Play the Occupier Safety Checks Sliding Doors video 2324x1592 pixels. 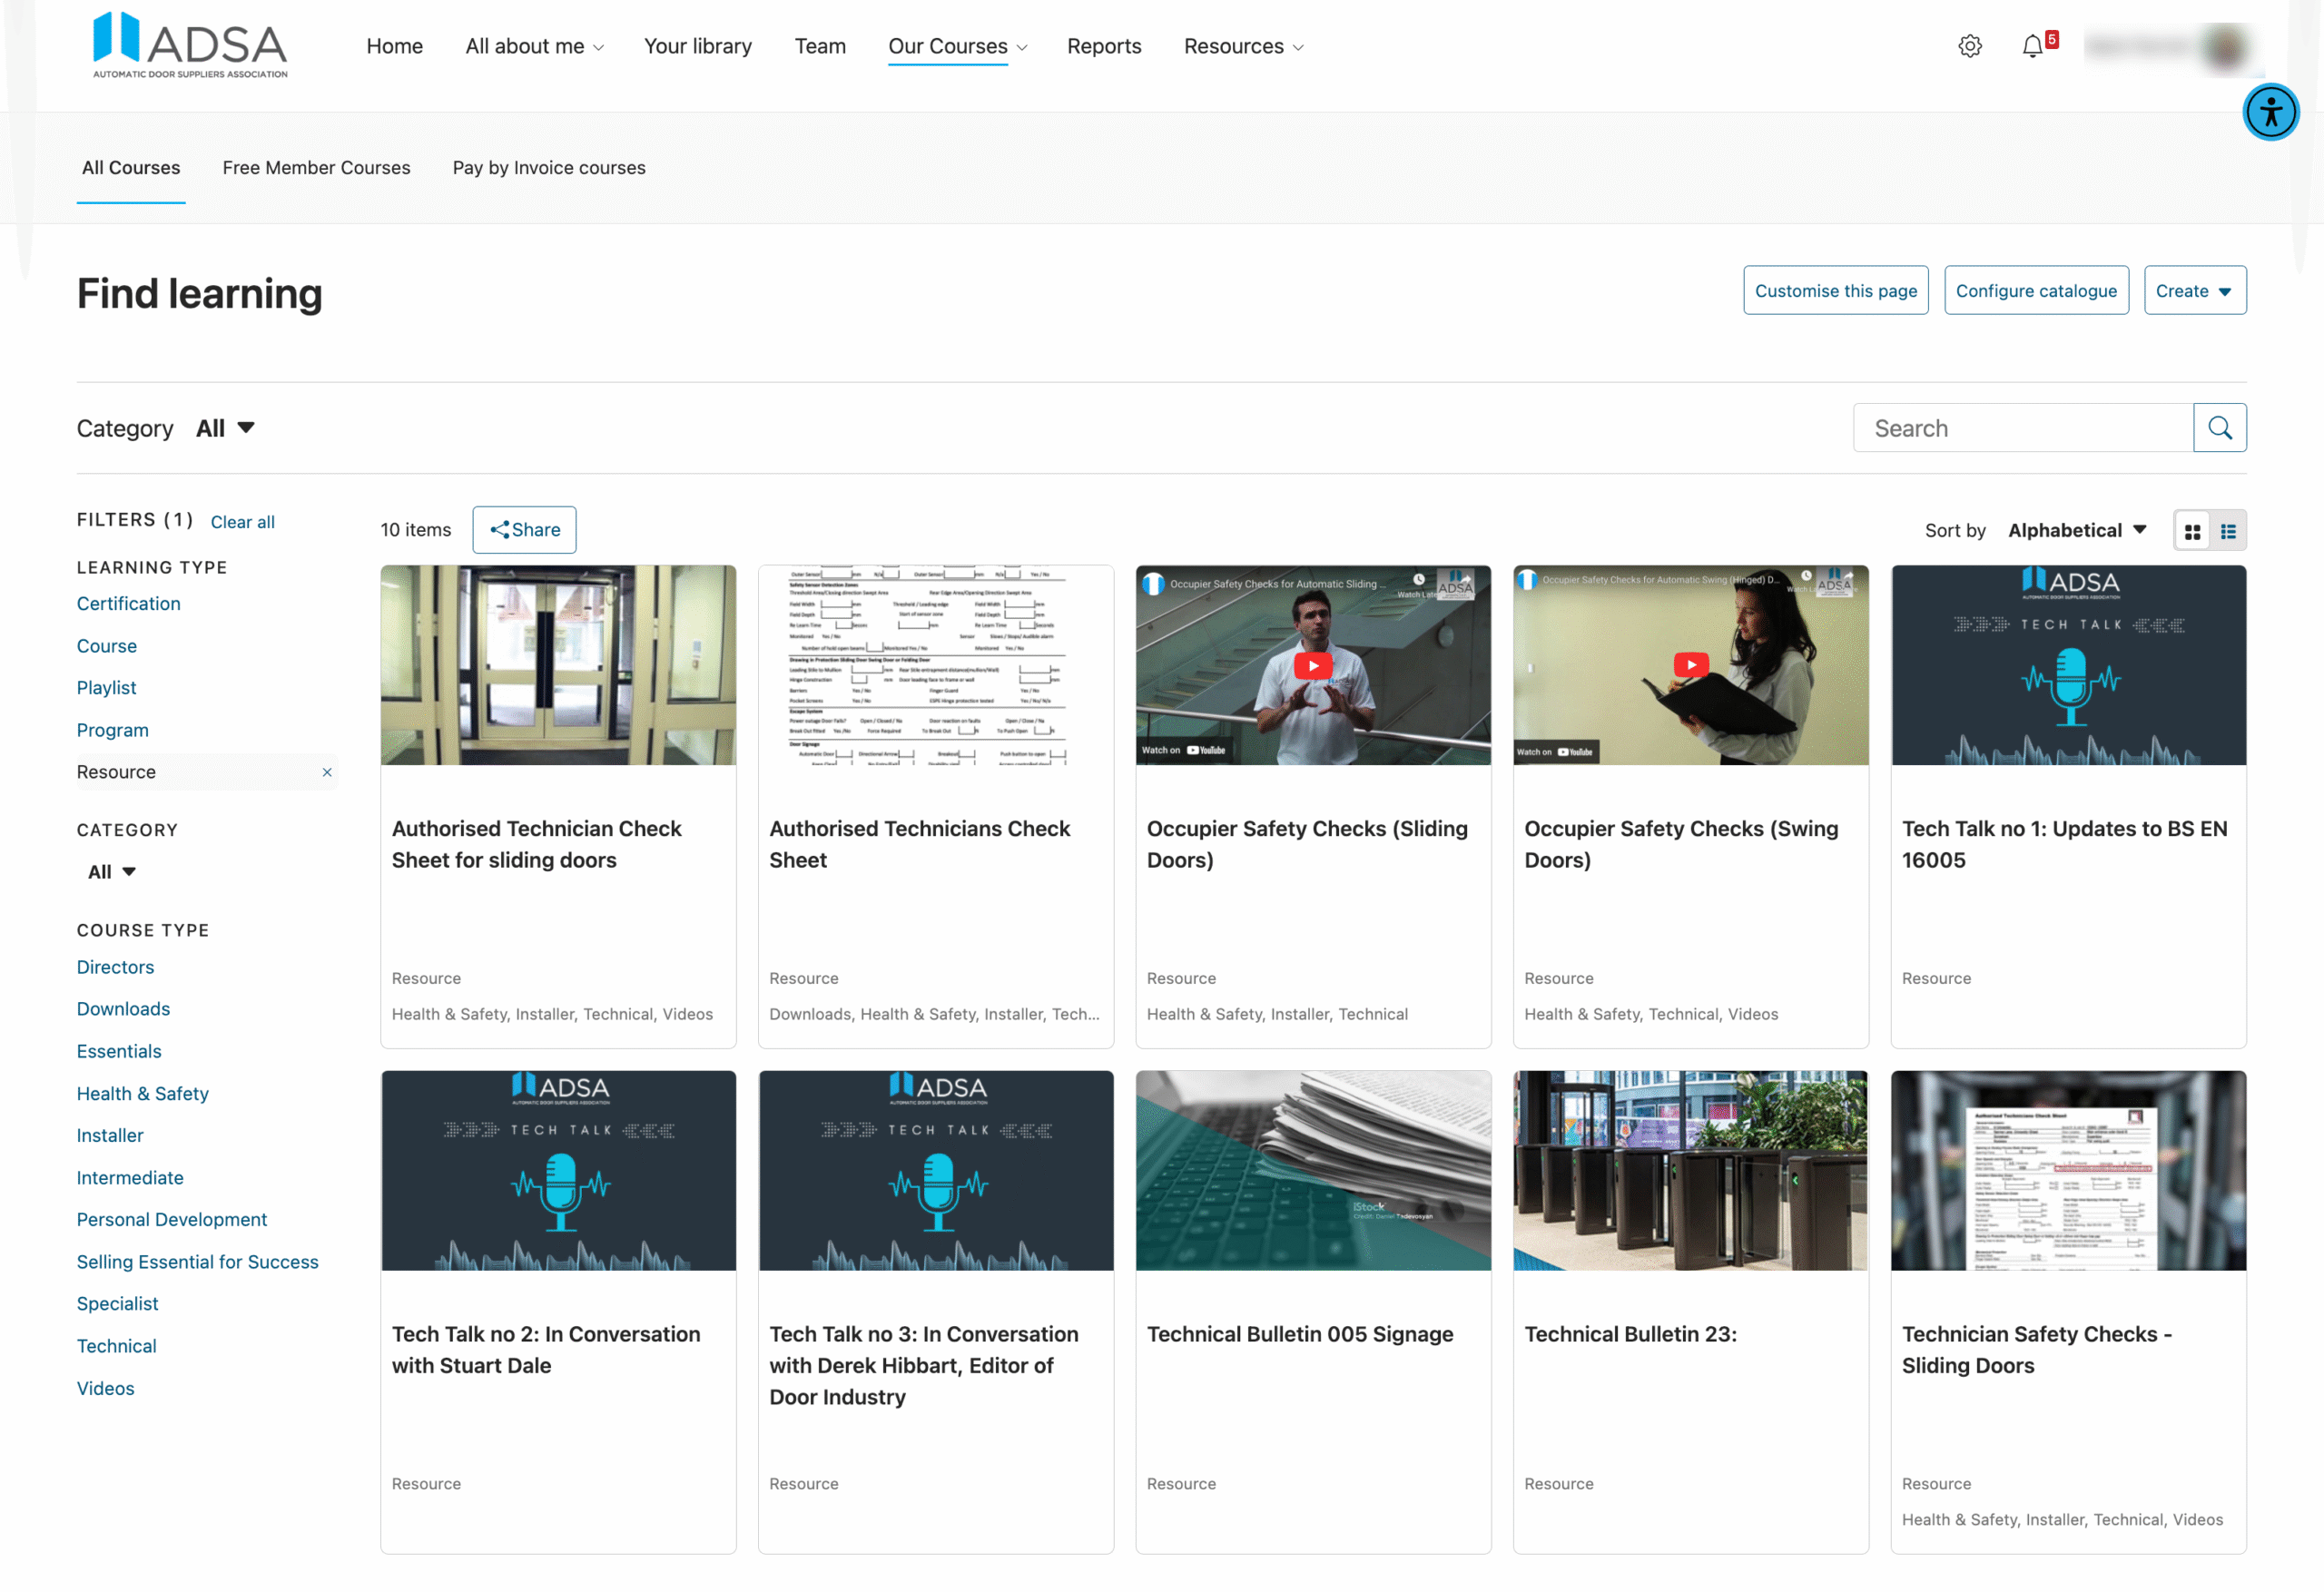pyautogui.click(x=1312, y=665)
